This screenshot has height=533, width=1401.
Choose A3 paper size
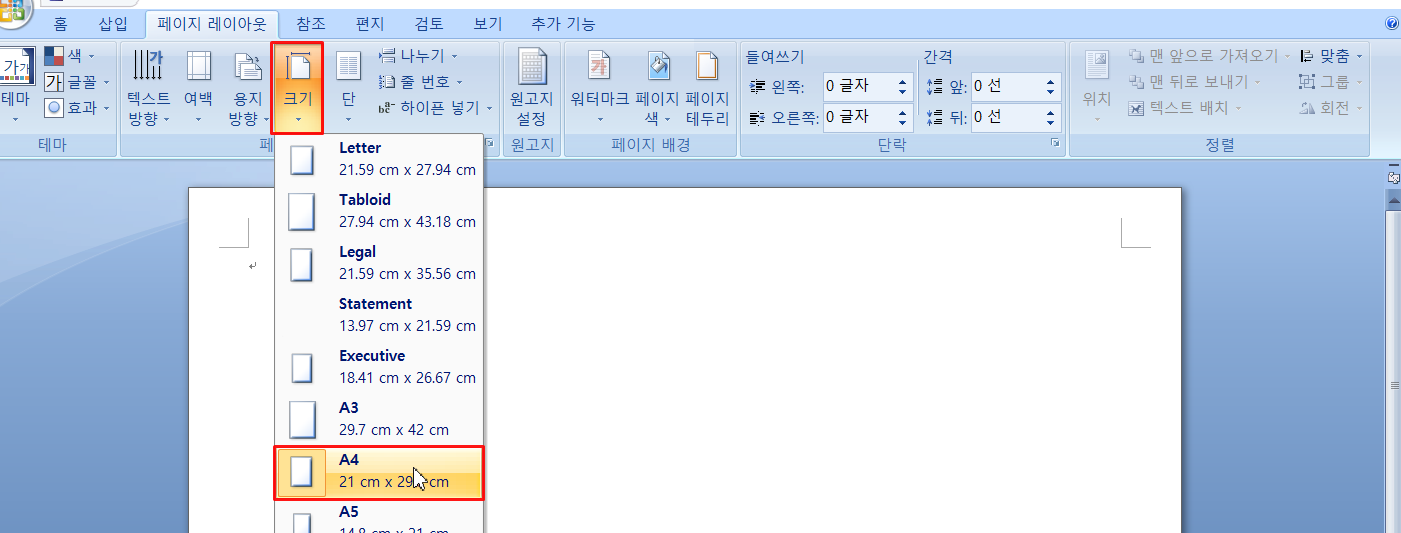click(x=380, y=419)
